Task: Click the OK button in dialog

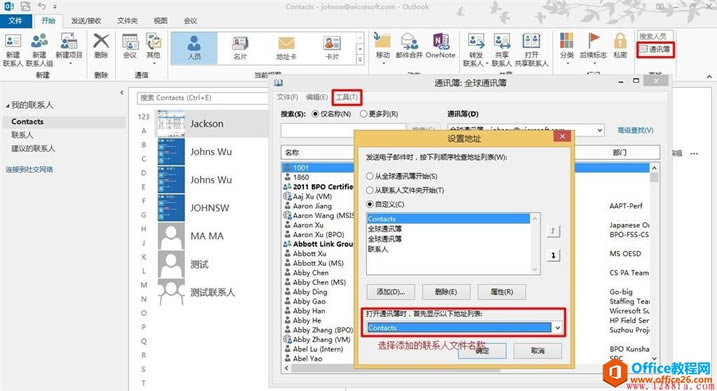Action: [x=482, y=351]
